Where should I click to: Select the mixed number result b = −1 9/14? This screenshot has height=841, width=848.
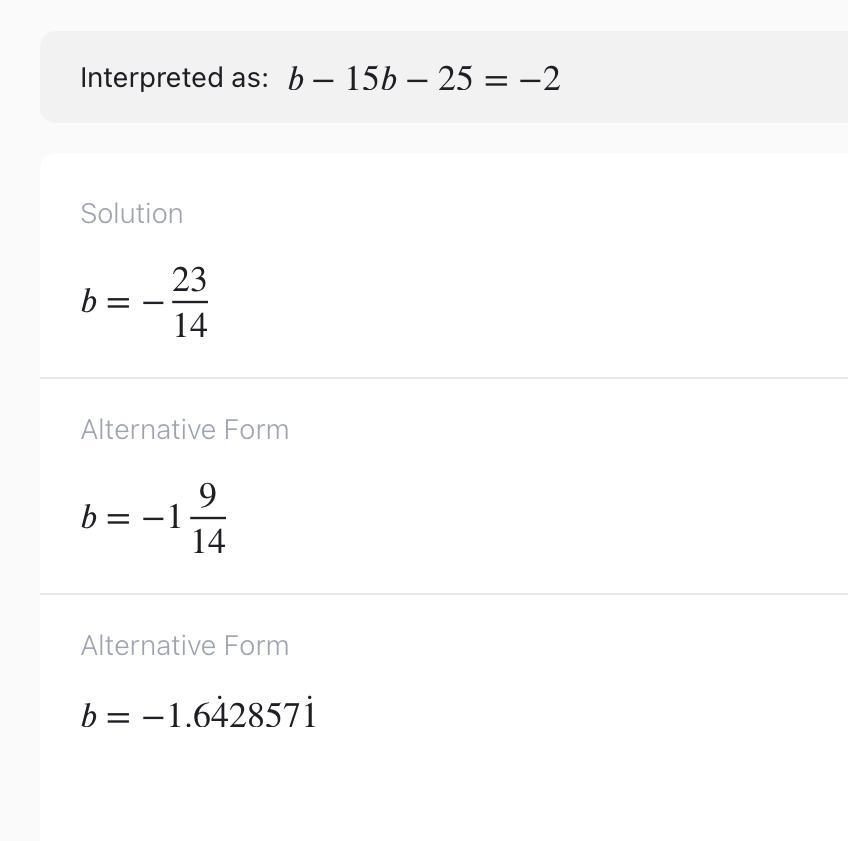[153, 518]
